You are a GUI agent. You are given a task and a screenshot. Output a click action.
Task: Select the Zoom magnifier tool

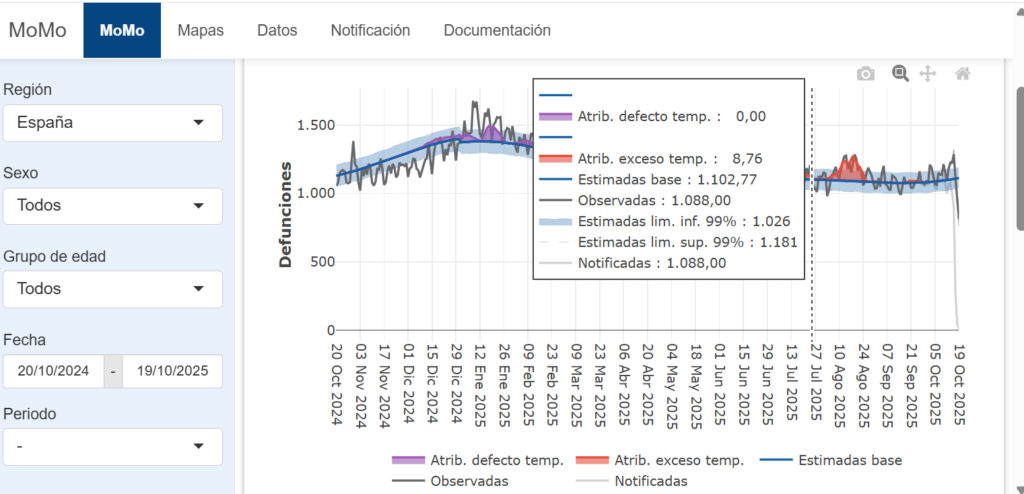pos(900,73)
